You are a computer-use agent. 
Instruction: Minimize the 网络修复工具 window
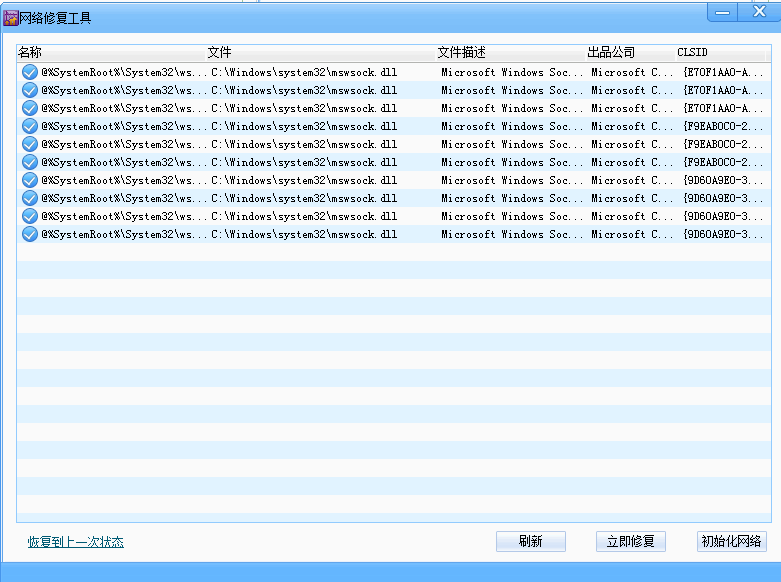click(723, 12)
